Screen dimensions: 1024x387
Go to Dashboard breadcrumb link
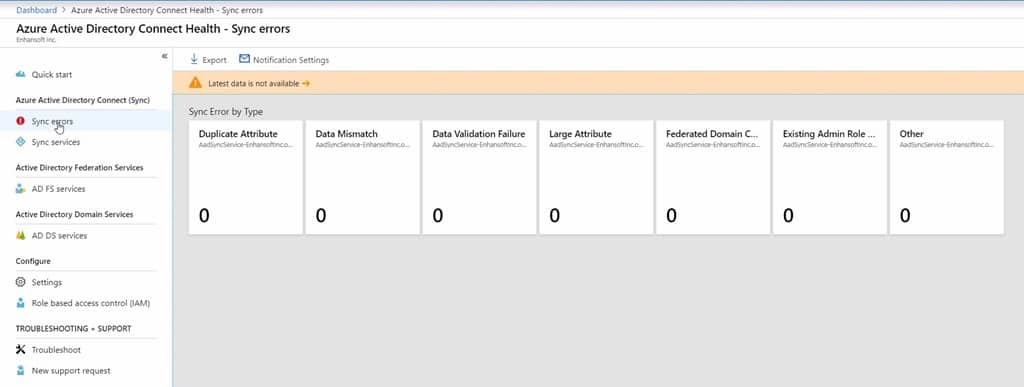[37, 10]
